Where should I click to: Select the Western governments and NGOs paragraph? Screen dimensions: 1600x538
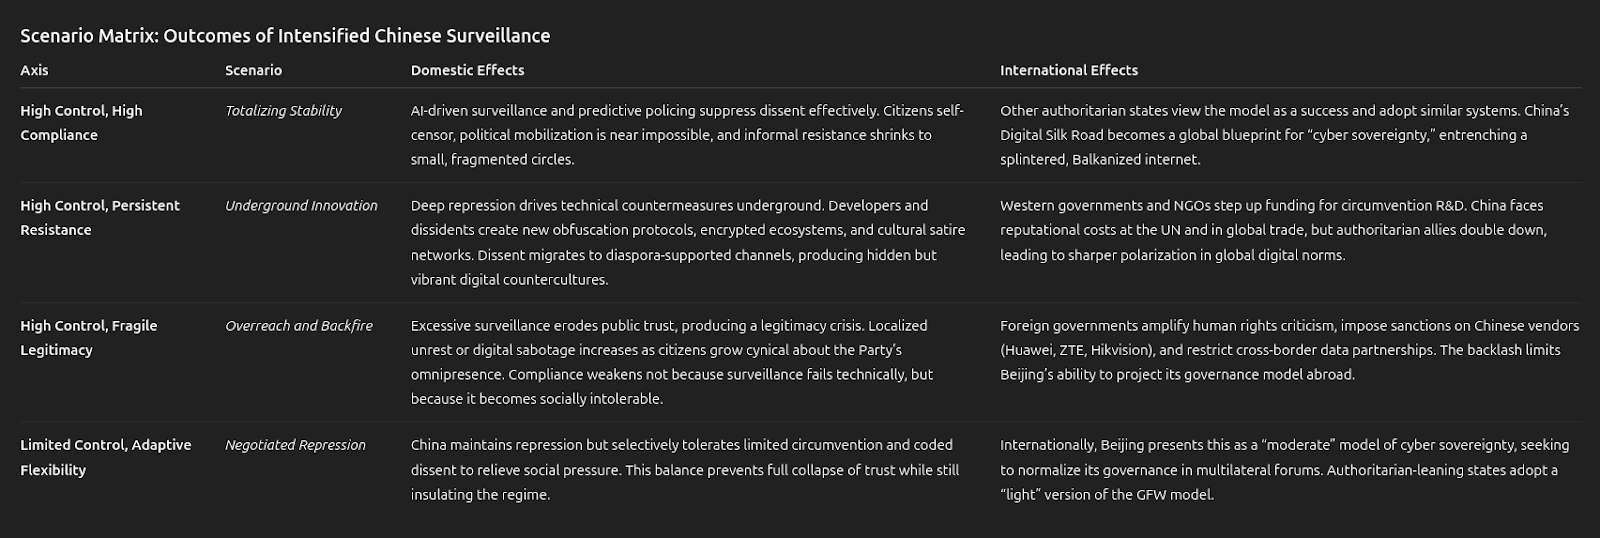point(1273,230)
